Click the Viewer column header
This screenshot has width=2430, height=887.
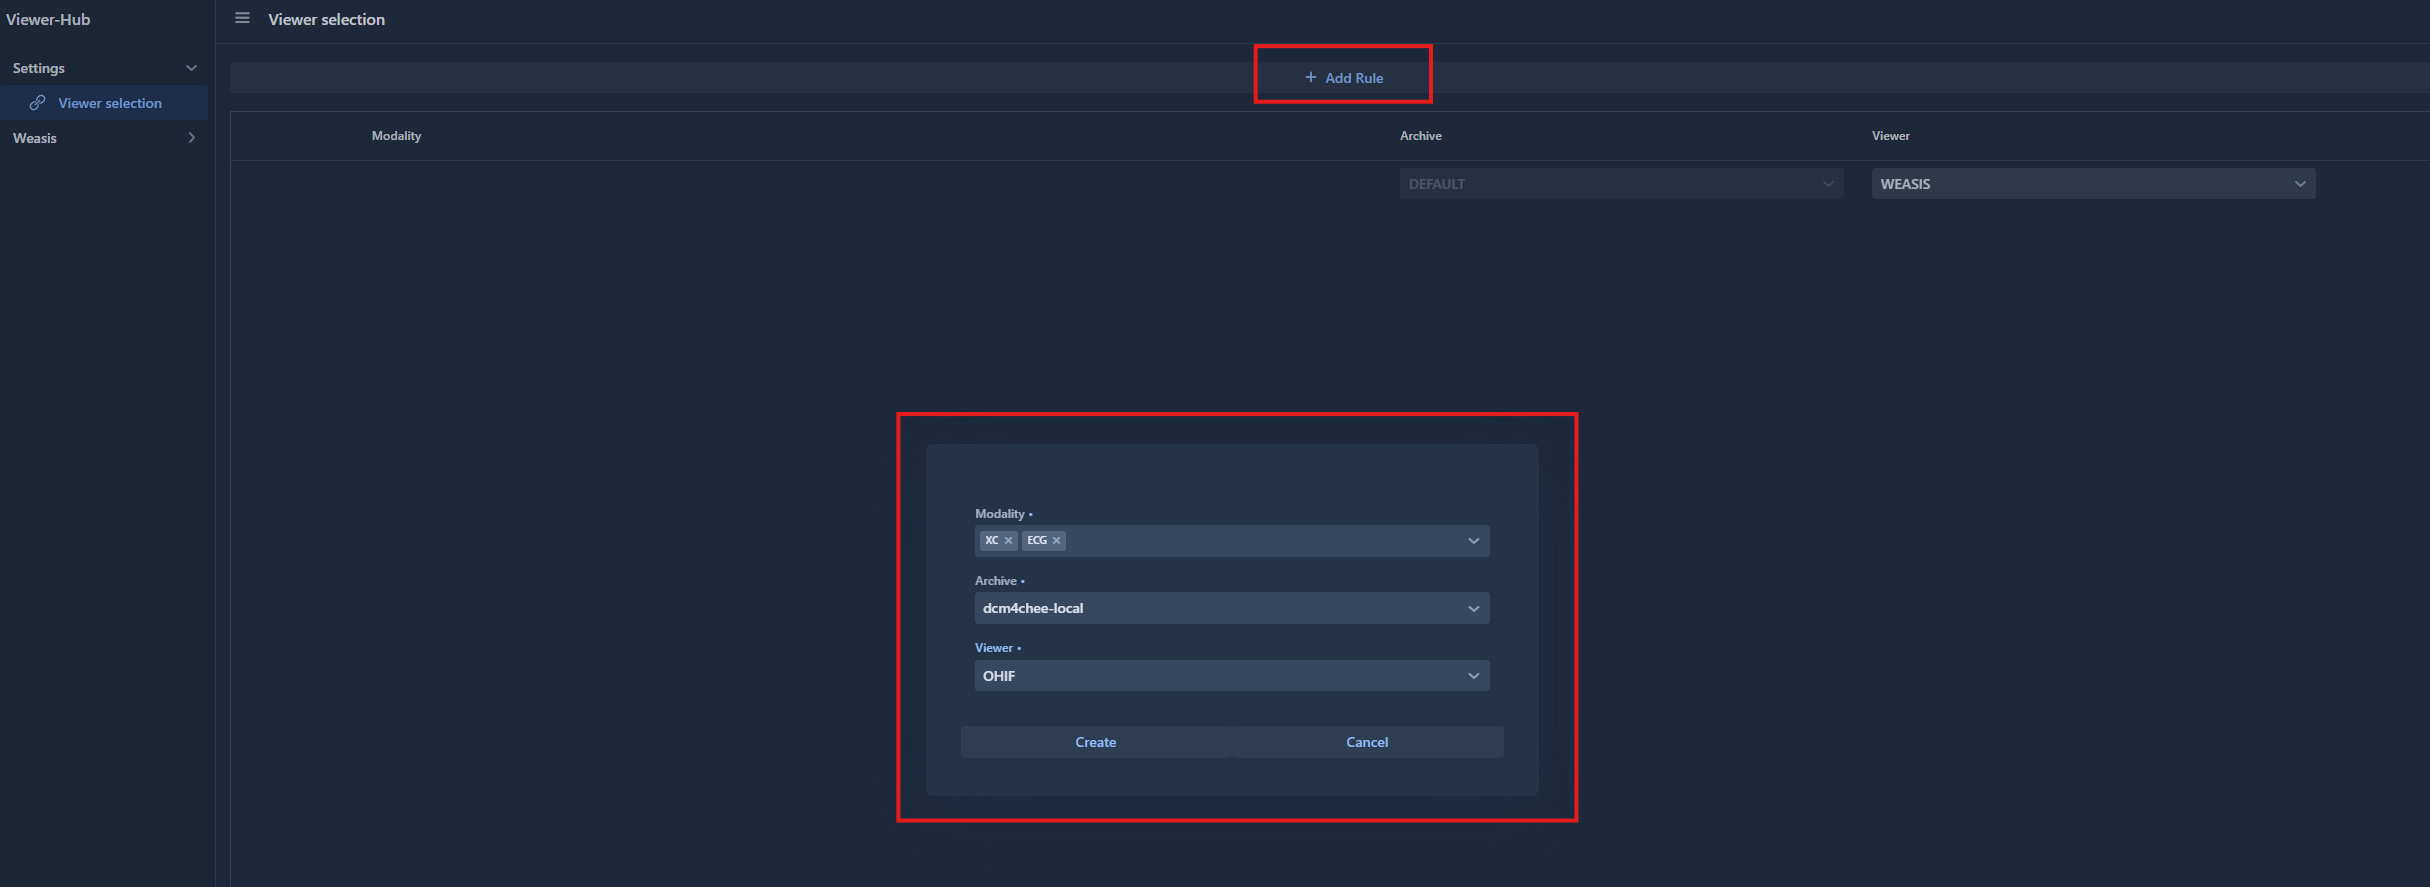1890,136
